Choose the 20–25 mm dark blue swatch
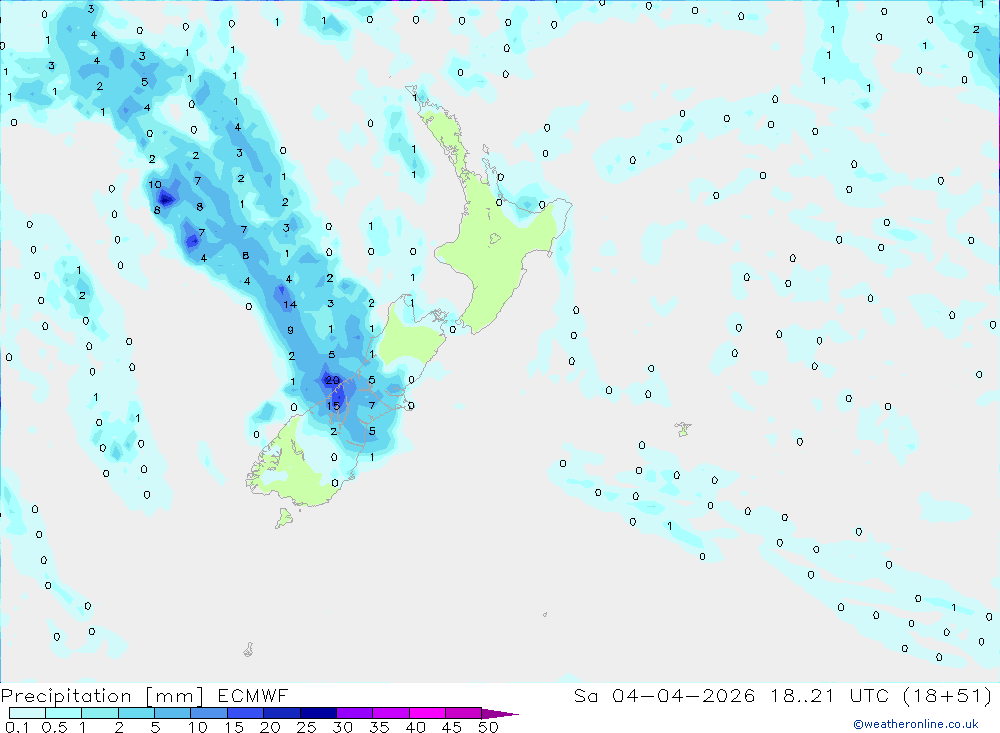1000x733 pixels. tap(282, 713)
